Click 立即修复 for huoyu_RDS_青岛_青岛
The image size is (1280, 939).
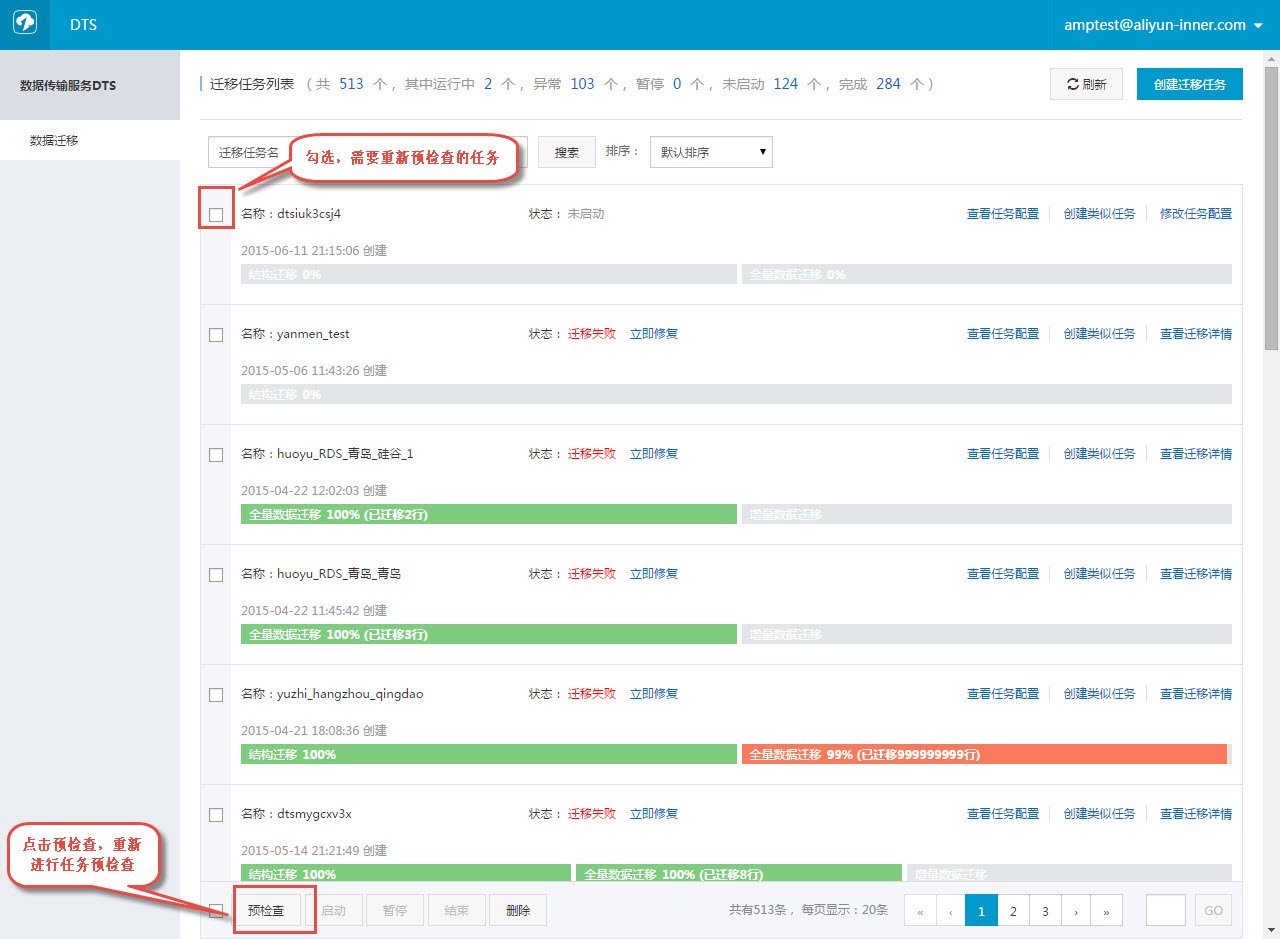click(x=654, y=574)
